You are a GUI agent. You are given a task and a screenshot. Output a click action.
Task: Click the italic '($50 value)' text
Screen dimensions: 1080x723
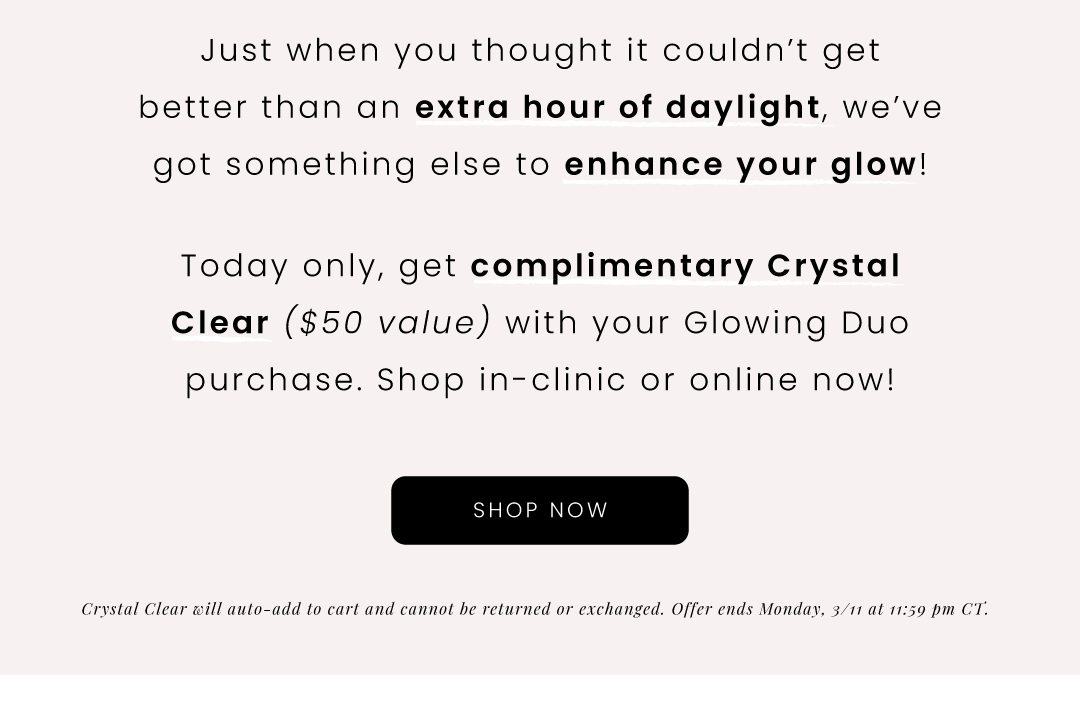pyautogui.click(x=388, y=323)
